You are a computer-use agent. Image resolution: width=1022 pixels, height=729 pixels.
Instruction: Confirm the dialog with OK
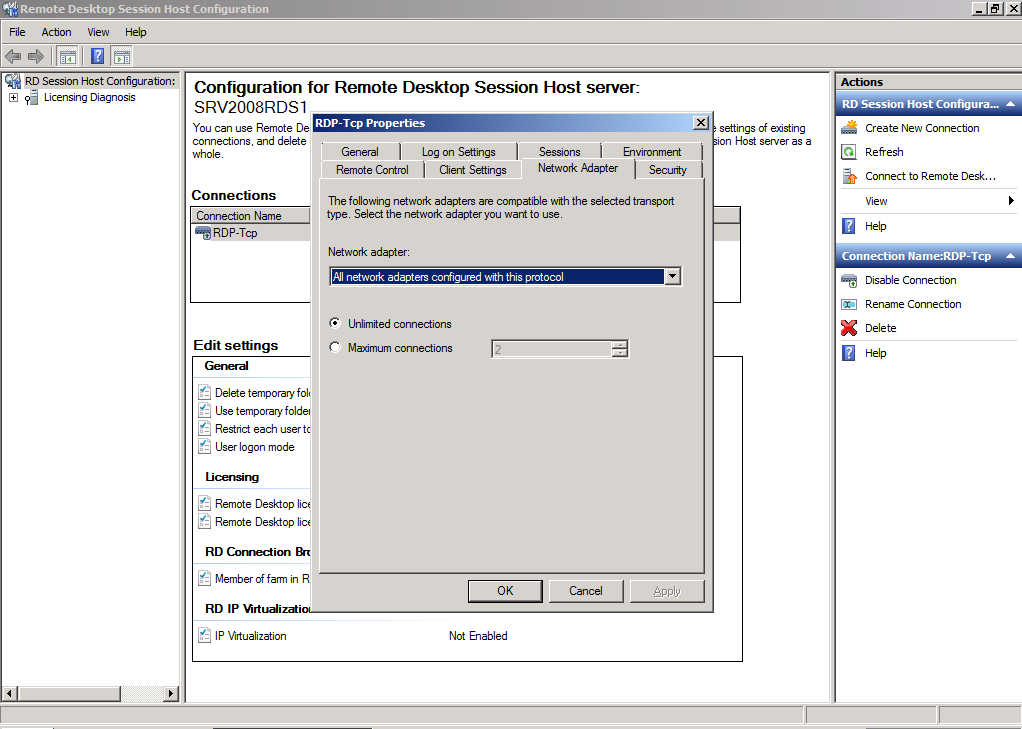tap(505, 591)
